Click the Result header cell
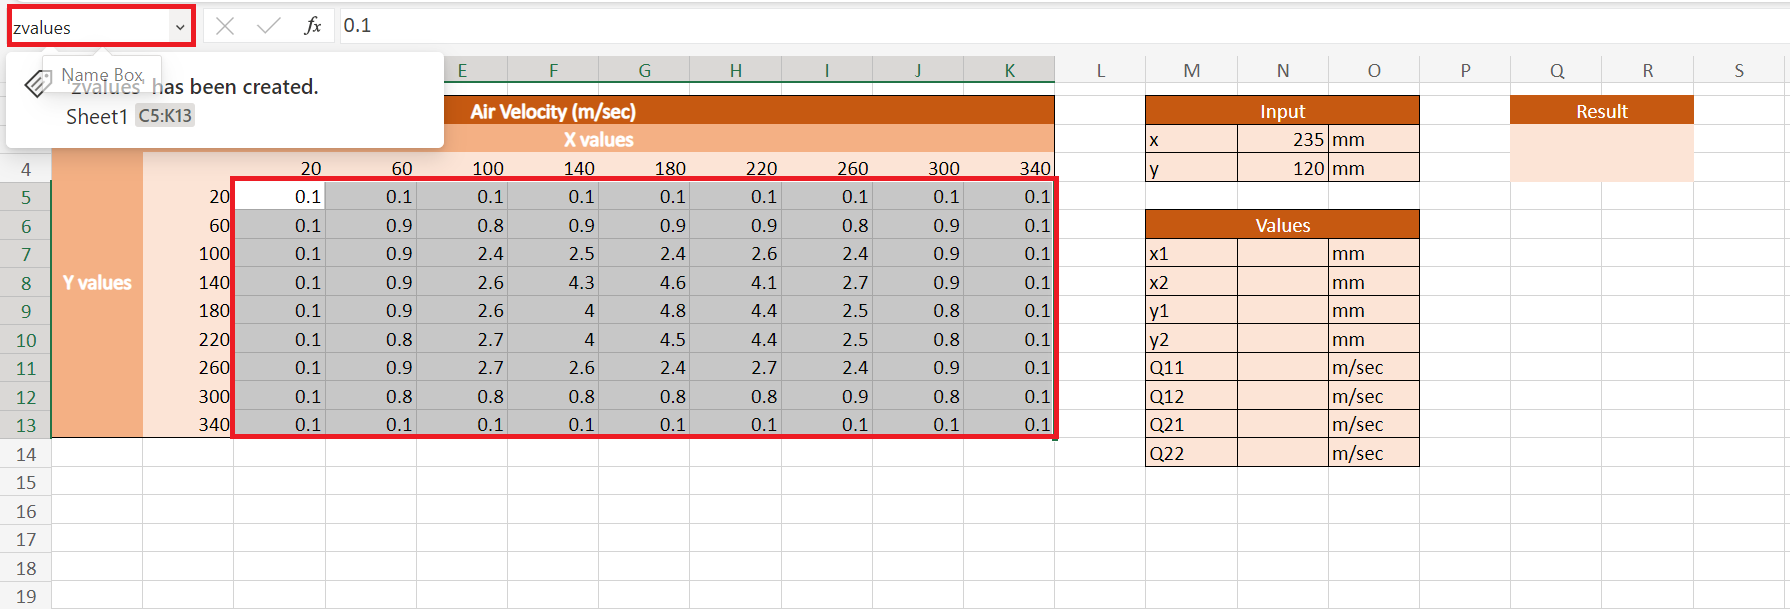Image resolution: width=1790 pixels, height=609 pixels. (x=1601, y=111)
